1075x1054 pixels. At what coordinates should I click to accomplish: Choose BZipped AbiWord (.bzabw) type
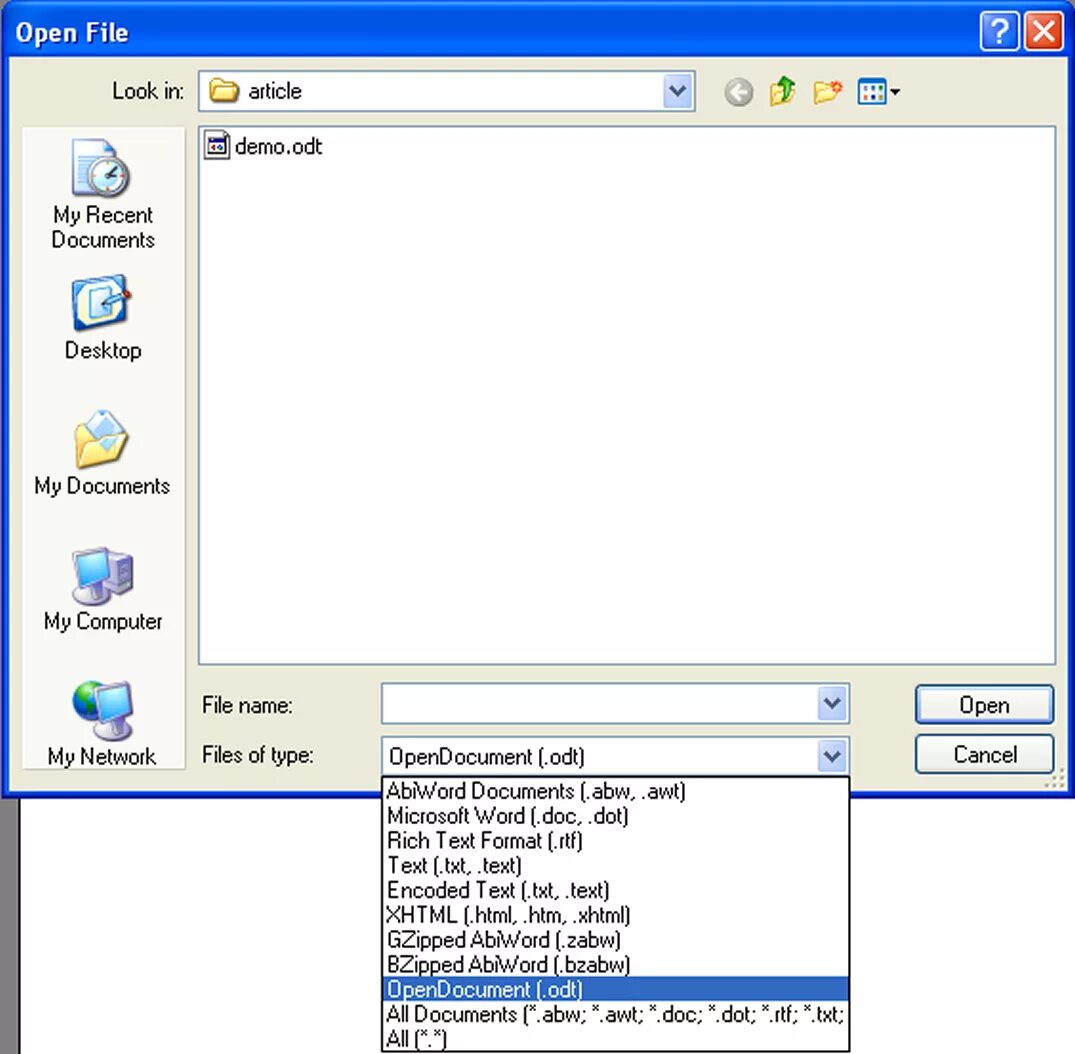pos(615,963)
